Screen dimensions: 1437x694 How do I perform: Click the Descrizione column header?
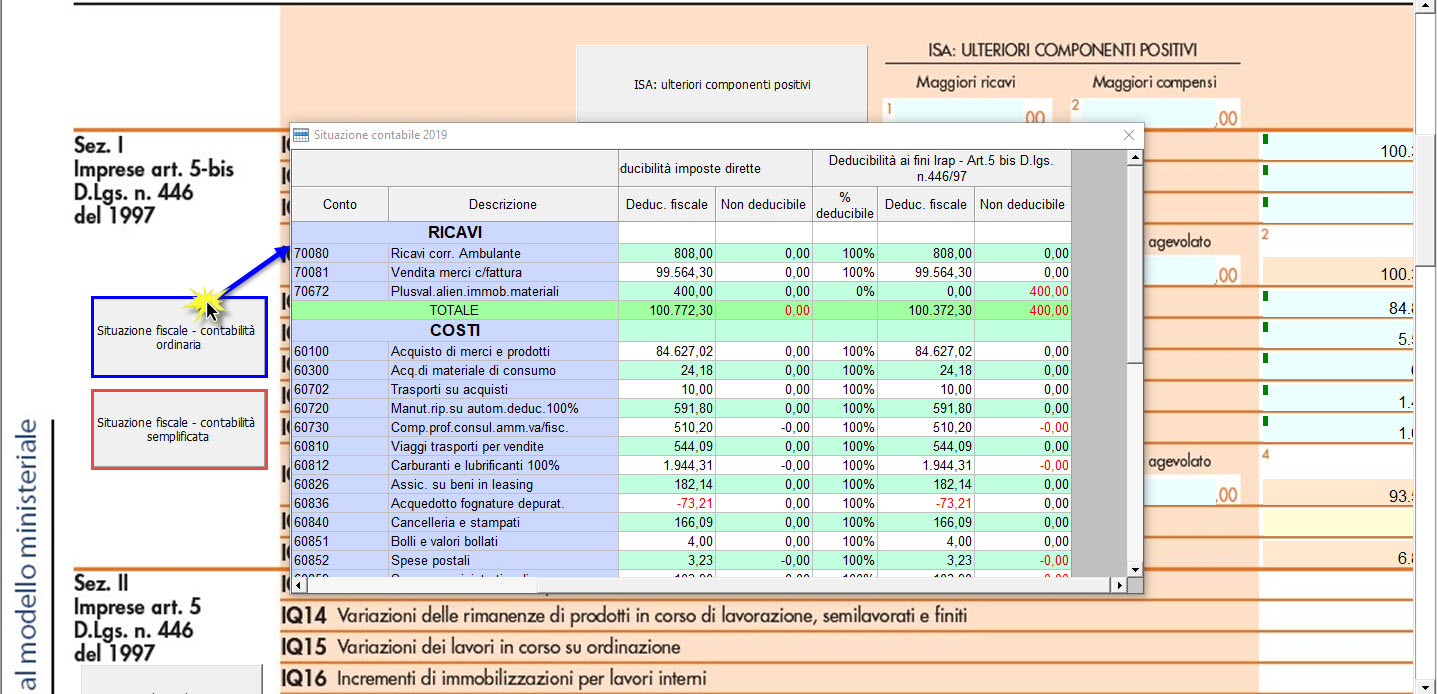click(x=502, y=204)
